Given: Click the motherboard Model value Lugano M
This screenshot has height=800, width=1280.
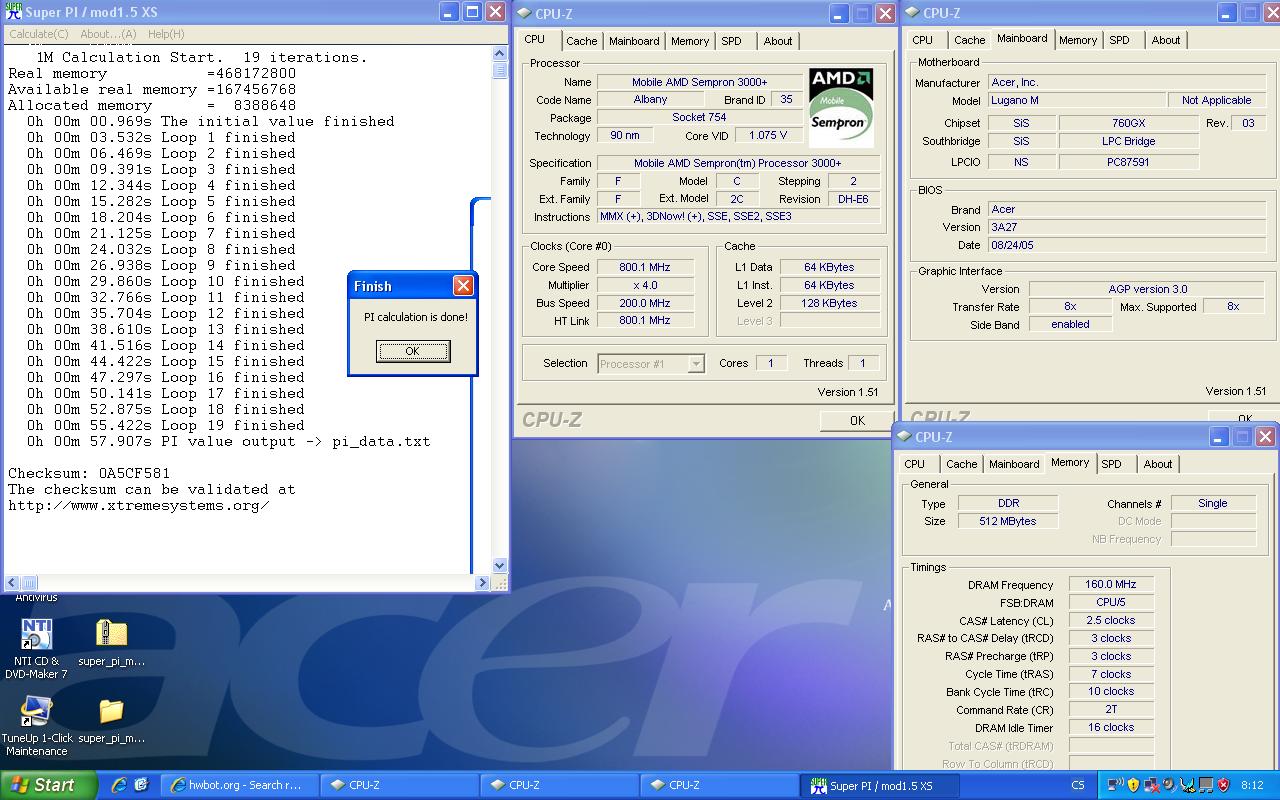Looking at the screenshot, I should click(1077, 100).
